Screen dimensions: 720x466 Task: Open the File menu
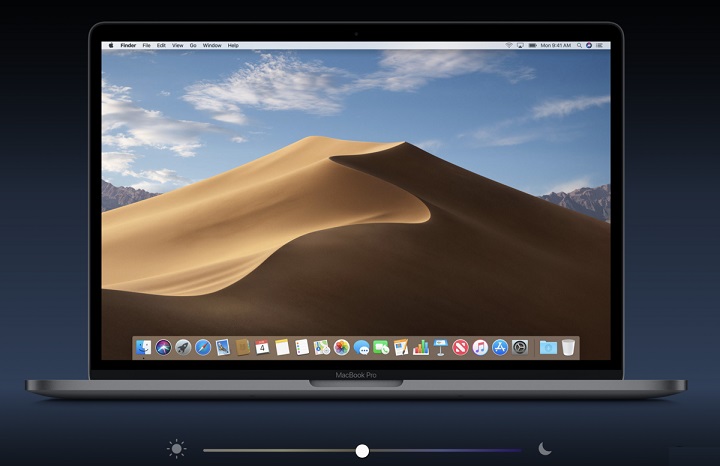[x=146, y=46]
